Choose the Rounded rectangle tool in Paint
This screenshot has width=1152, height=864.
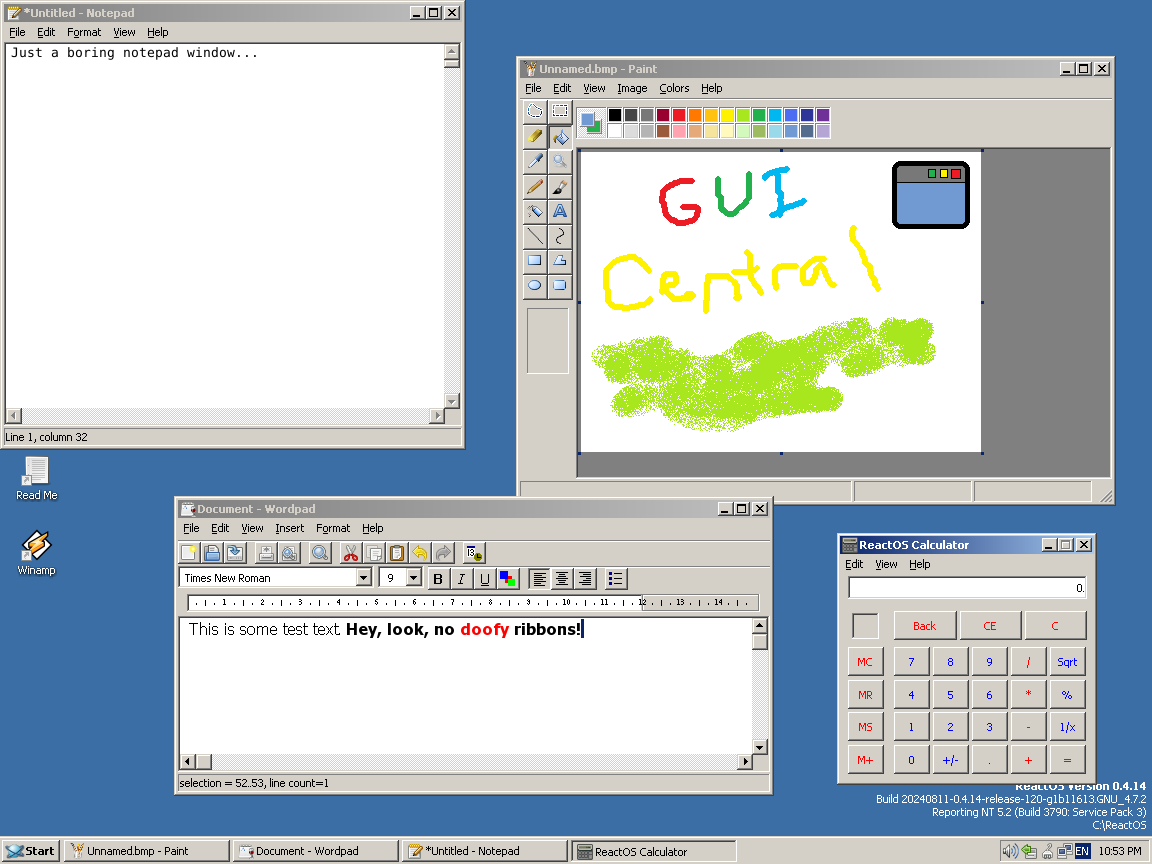[560, 286]
